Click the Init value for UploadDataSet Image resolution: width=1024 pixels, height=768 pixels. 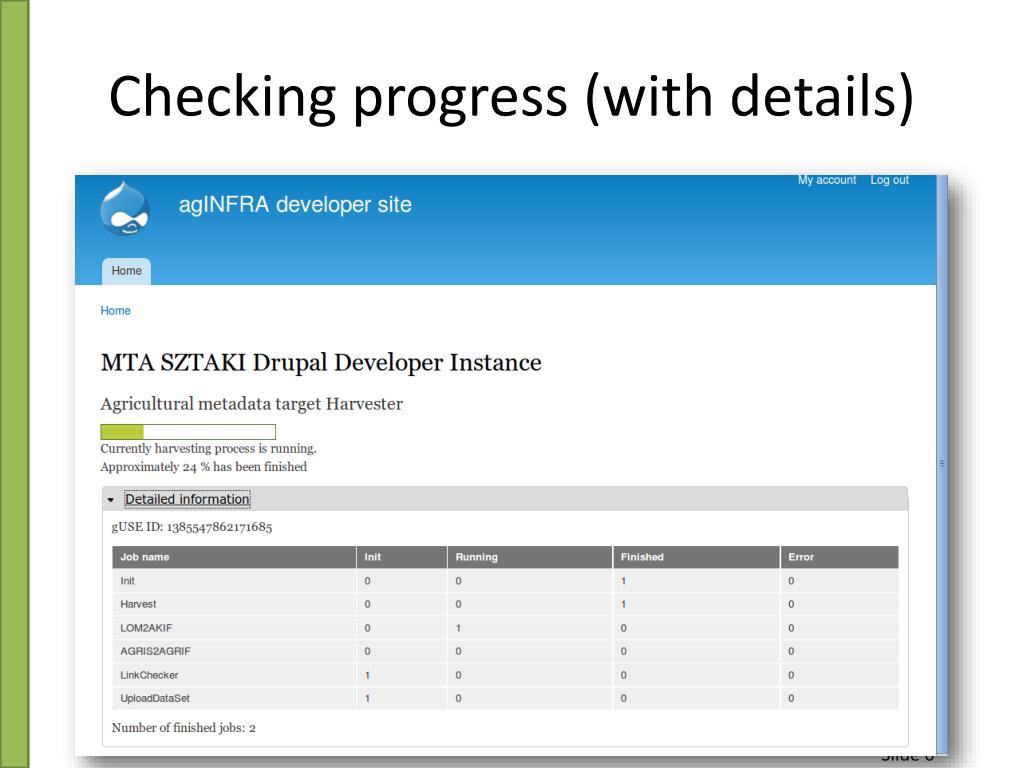[368, 699]
